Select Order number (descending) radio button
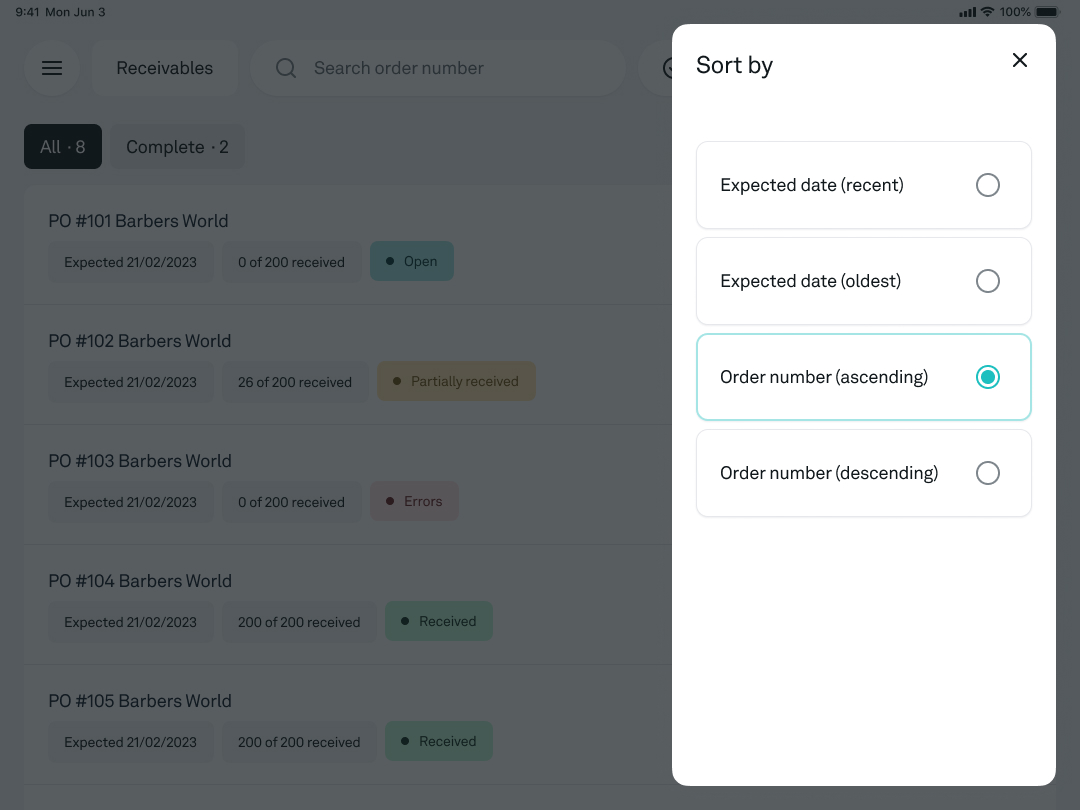Screen dimensions: 1080x810 (987, 473)
